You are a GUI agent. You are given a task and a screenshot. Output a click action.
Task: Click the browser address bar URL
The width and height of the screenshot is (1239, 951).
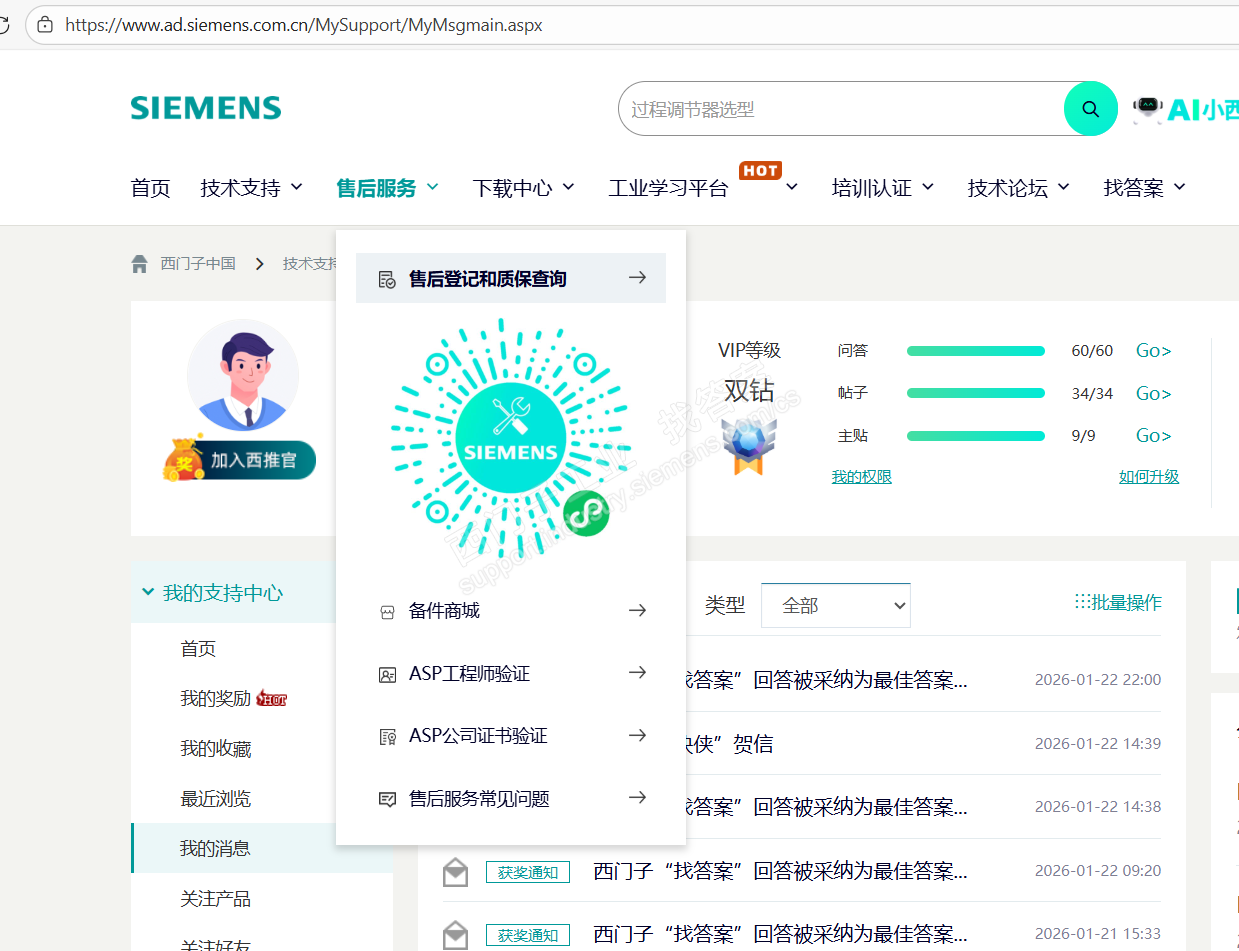tap(304, 25)
